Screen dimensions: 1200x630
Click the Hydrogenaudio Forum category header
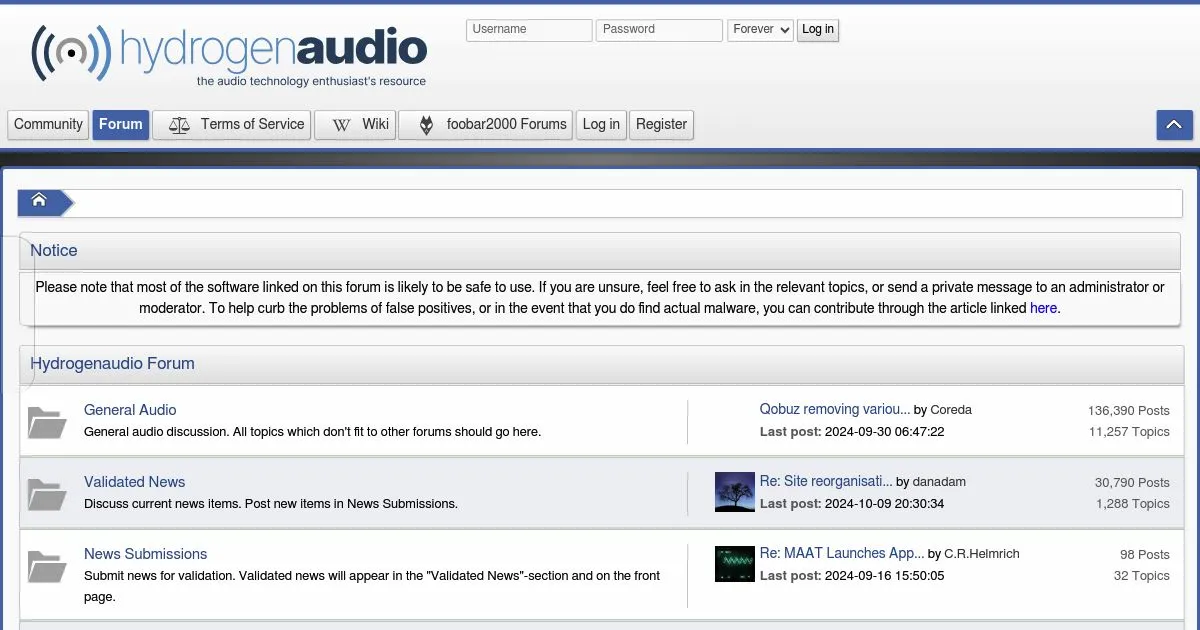(601, 364)
